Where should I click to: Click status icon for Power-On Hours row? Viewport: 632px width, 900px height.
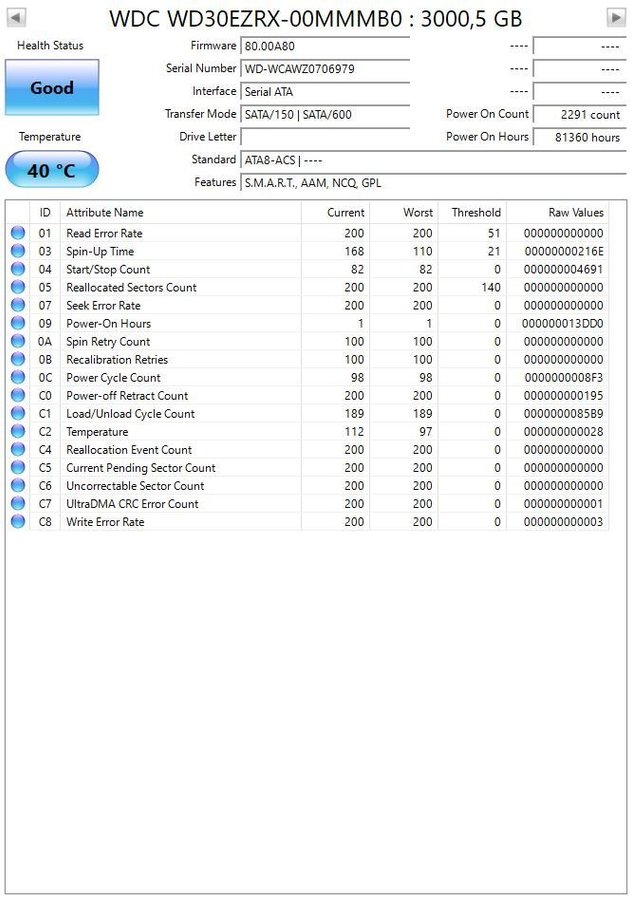point(18,323)
